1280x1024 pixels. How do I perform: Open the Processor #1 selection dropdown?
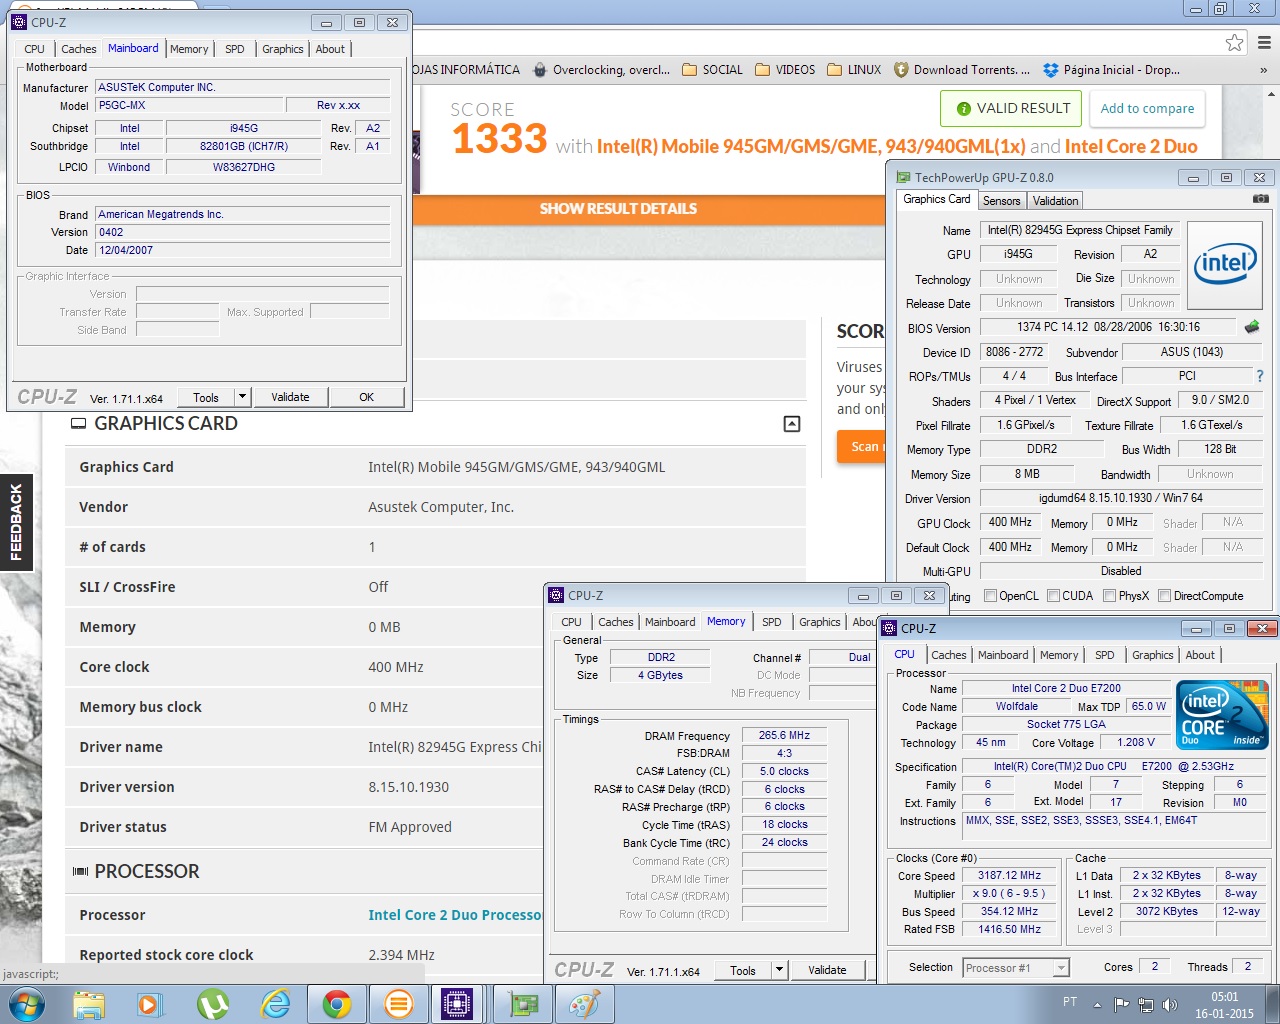coord(1061,967)
